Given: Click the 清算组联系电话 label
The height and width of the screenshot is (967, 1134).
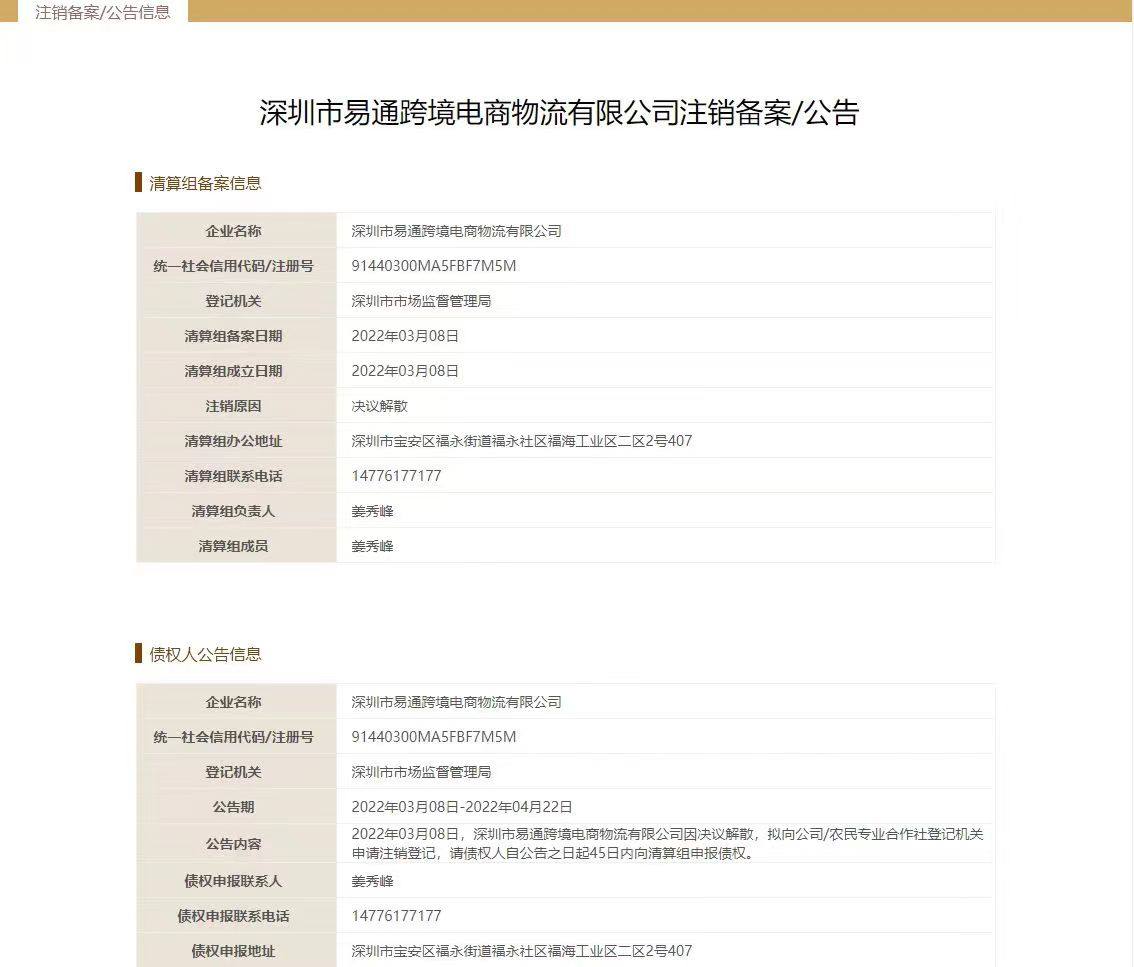Looking at the screenshot, I should [233, 476].
